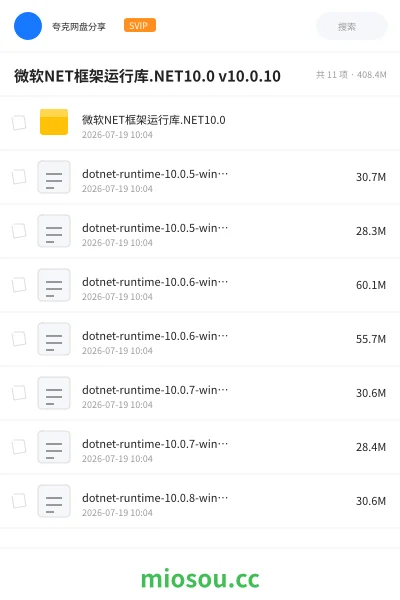The image size is (400, 600).
Task: Click the blue round avatar icon
Action: click(x=28, y=26)
